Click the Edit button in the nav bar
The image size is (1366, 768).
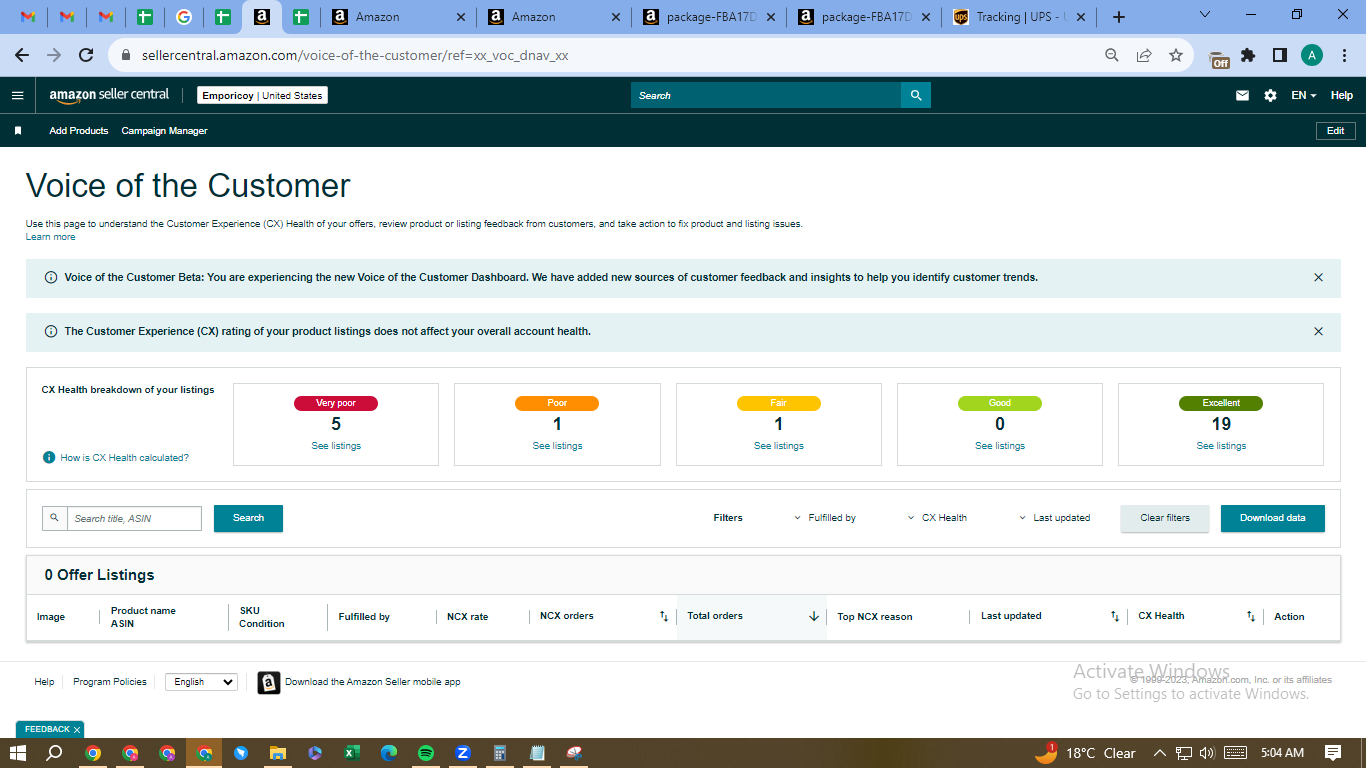(1335, 131)
